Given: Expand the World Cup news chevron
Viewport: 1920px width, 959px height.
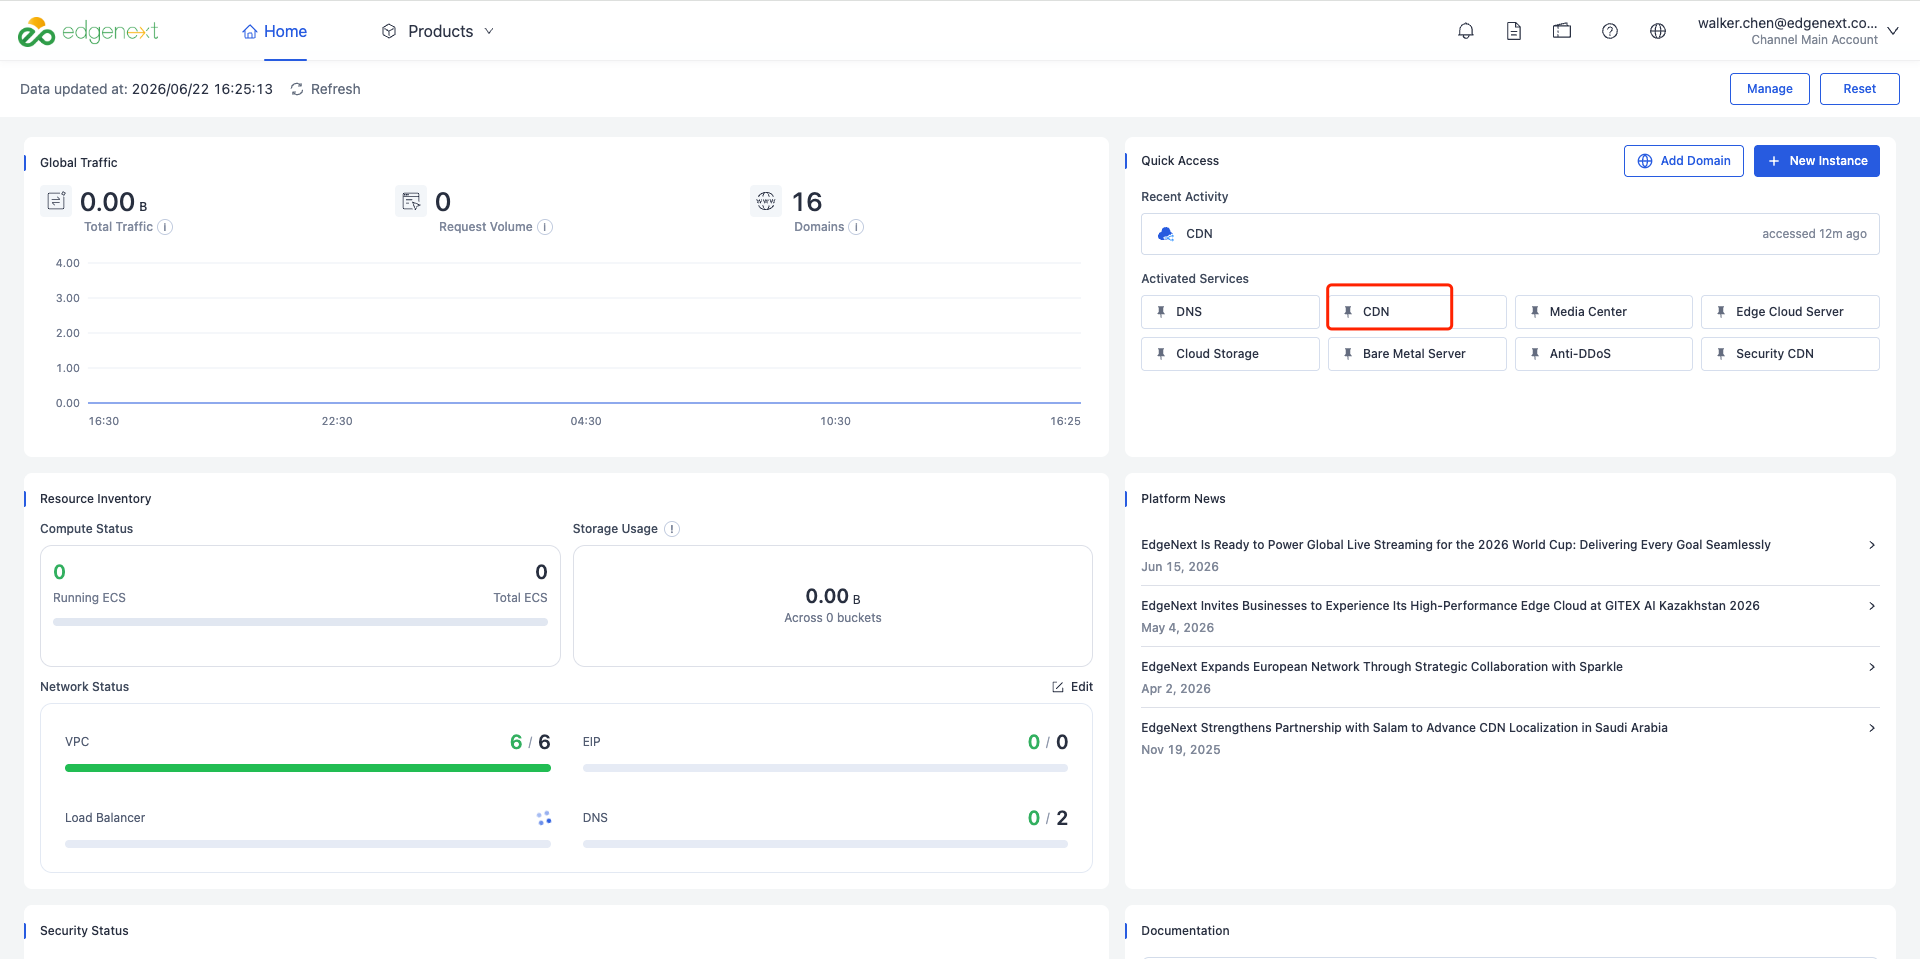Looking at the screenshot, I should pos(1872,545).
